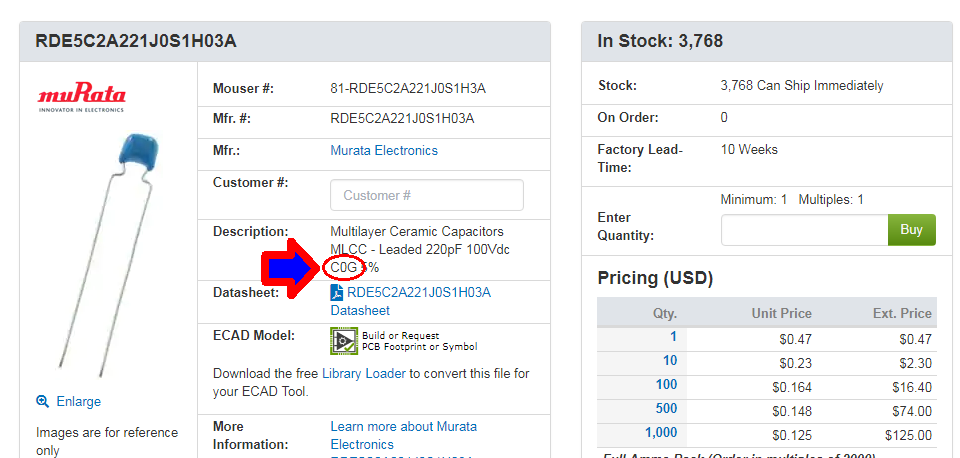Viewport: 960px width, 458px height.
Task: Click the Qty. column header
Action: coord(665,313)
